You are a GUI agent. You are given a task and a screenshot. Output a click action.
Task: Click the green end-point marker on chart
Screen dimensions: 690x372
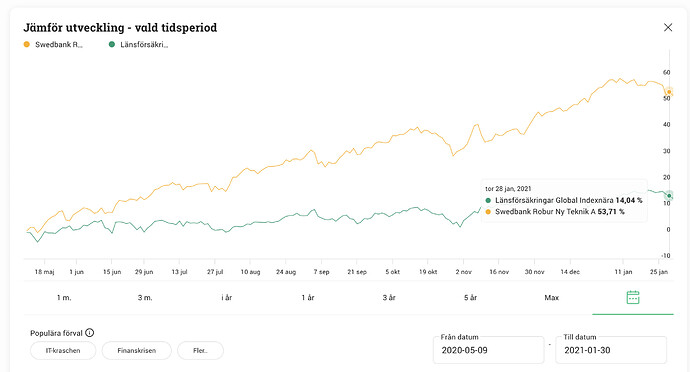(669, 195)
